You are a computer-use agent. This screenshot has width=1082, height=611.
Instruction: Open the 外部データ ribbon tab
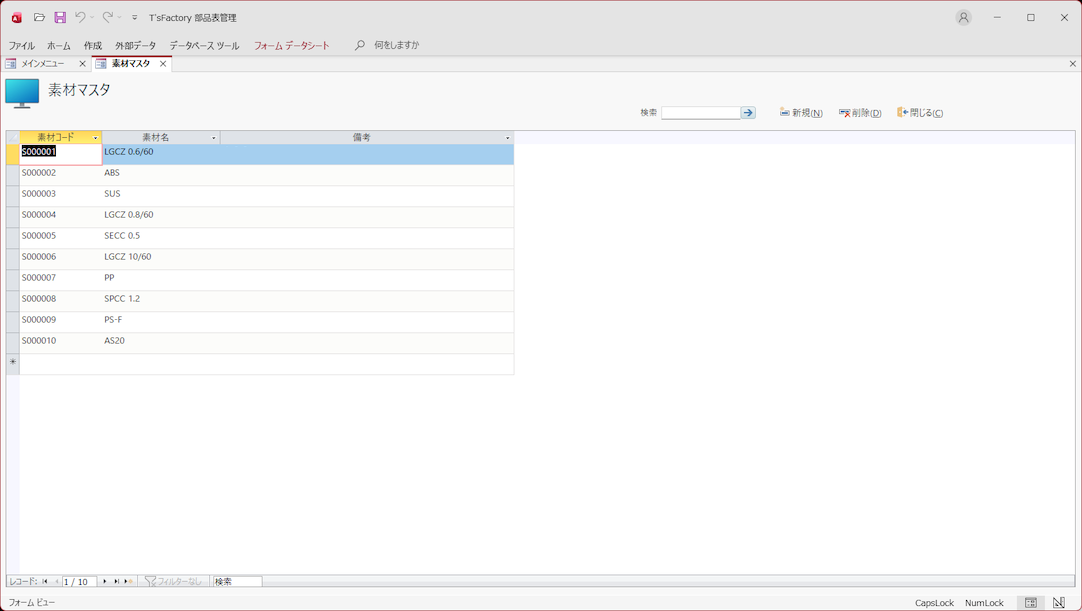135,45
